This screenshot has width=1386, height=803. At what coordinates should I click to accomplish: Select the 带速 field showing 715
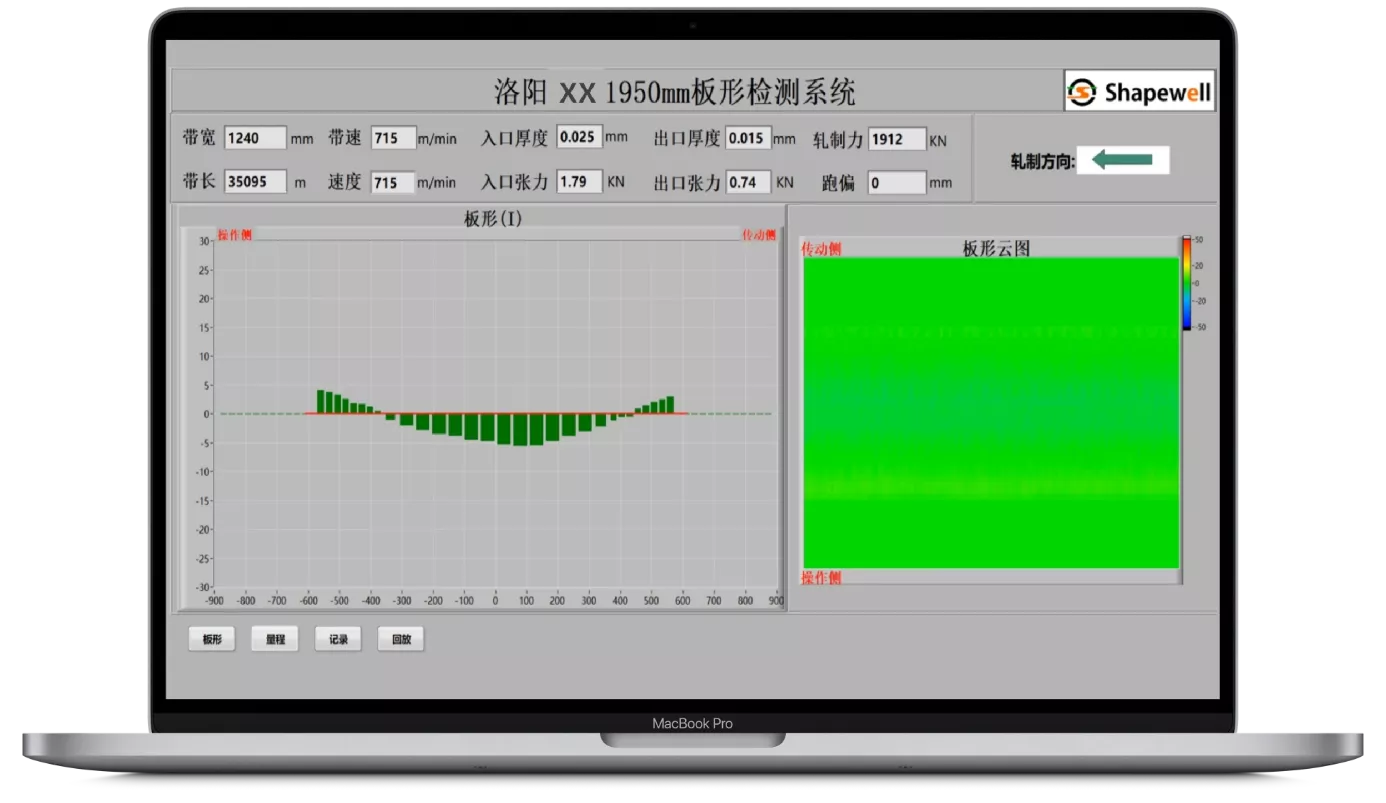pos(393,139)
